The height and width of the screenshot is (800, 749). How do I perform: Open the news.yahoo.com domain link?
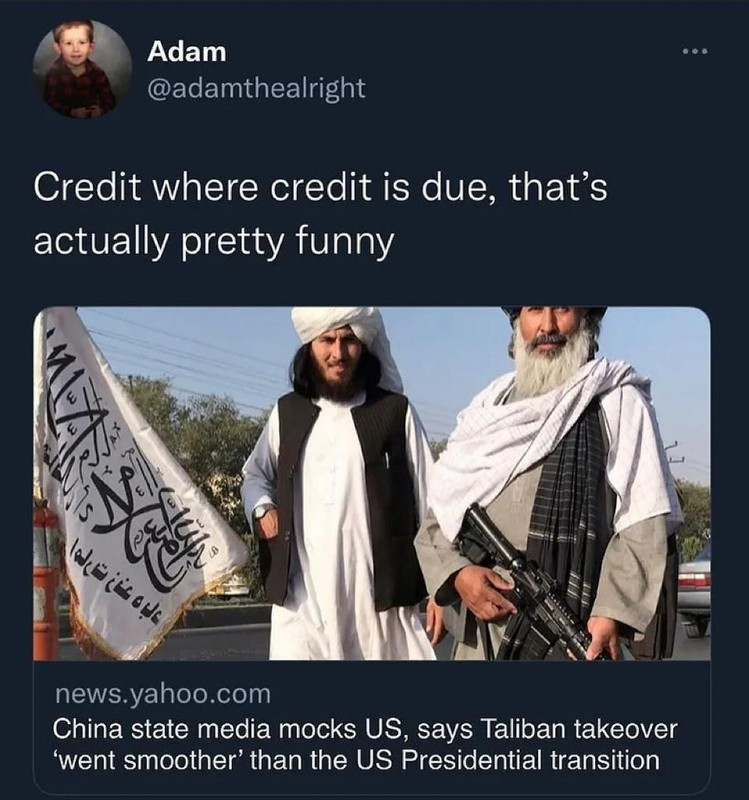click(162, 694)
